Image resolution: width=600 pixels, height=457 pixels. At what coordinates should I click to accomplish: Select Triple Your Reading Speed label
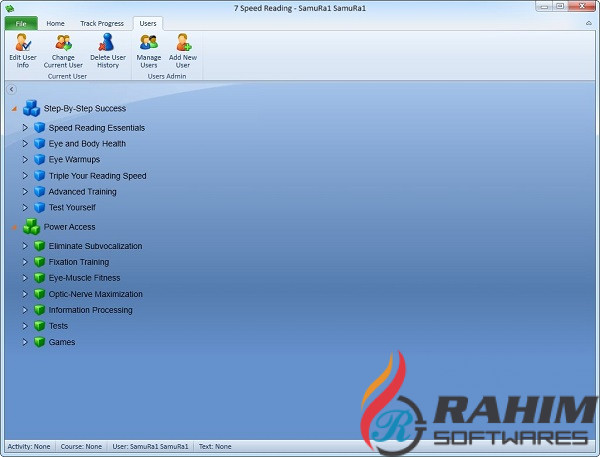97,176
